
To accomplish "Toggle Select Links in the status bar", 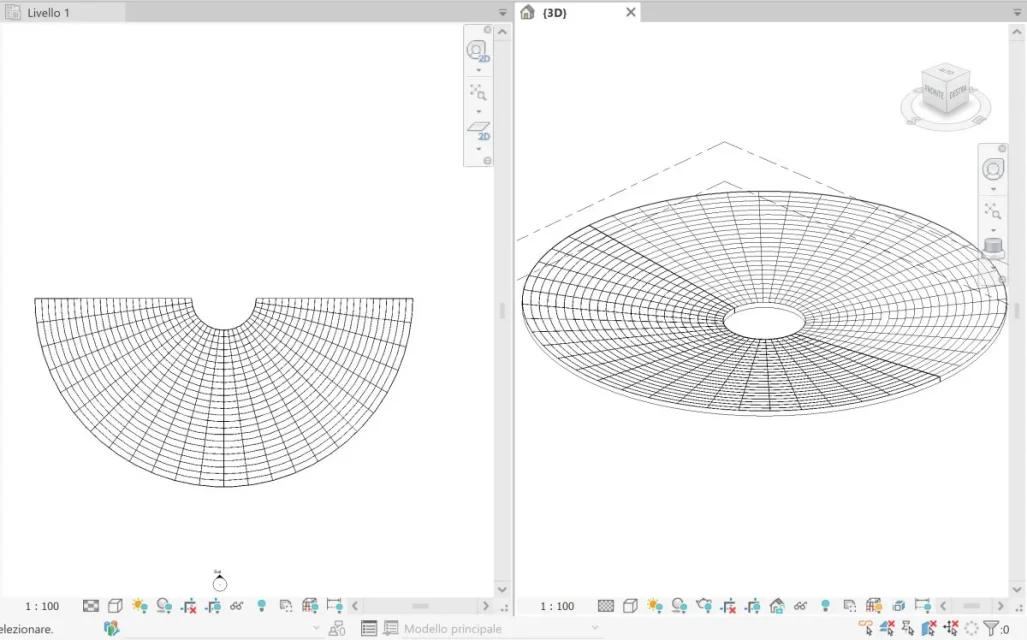I will pyautogui.click(x=866, y=629).
